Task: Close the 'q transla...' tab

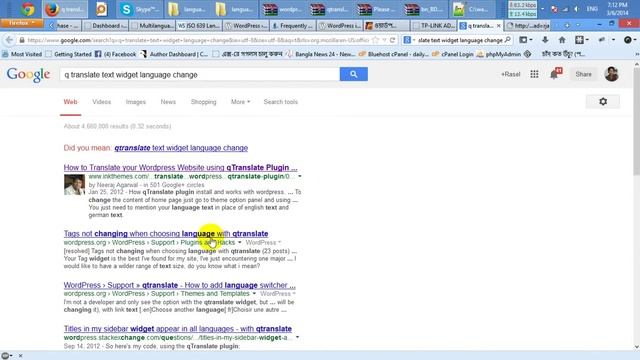Action: 498,26
